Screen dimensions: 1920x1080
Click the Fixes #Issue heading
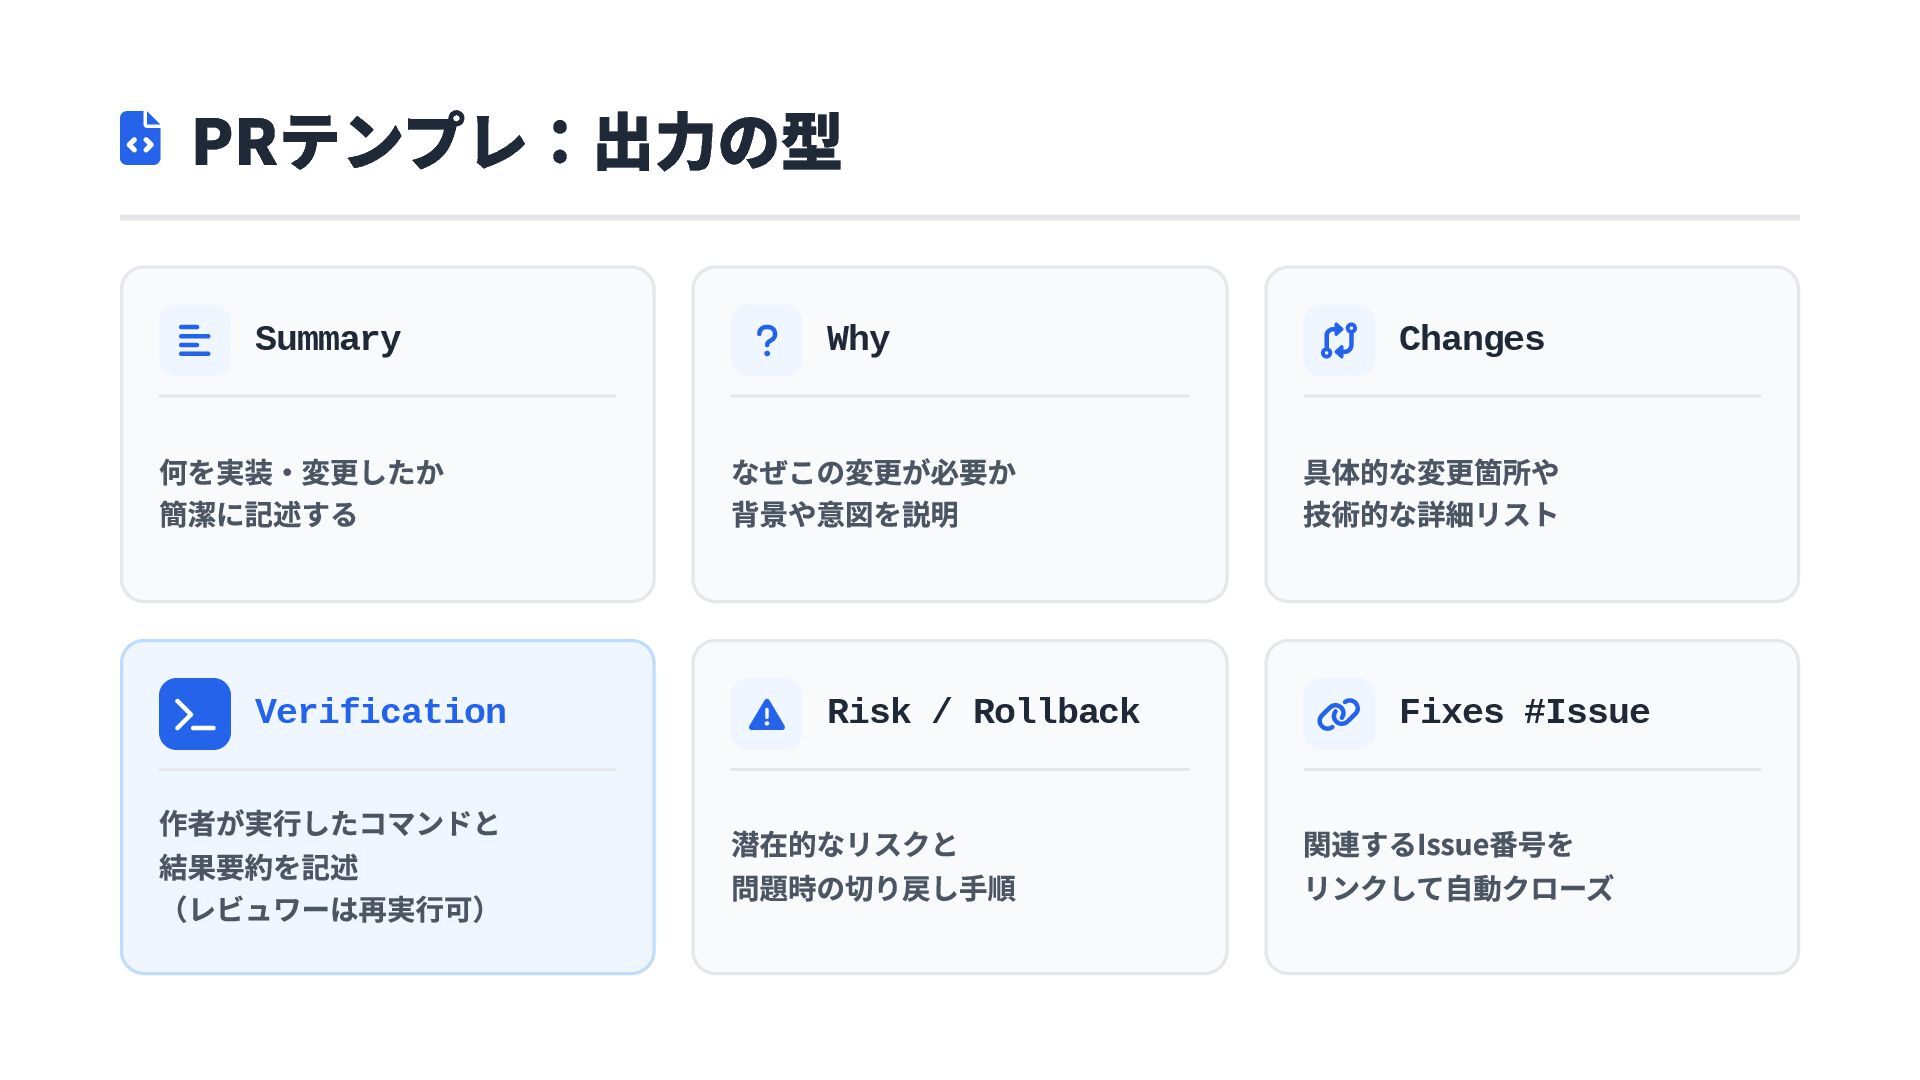pyautogui.click(x=1523, y=712)
